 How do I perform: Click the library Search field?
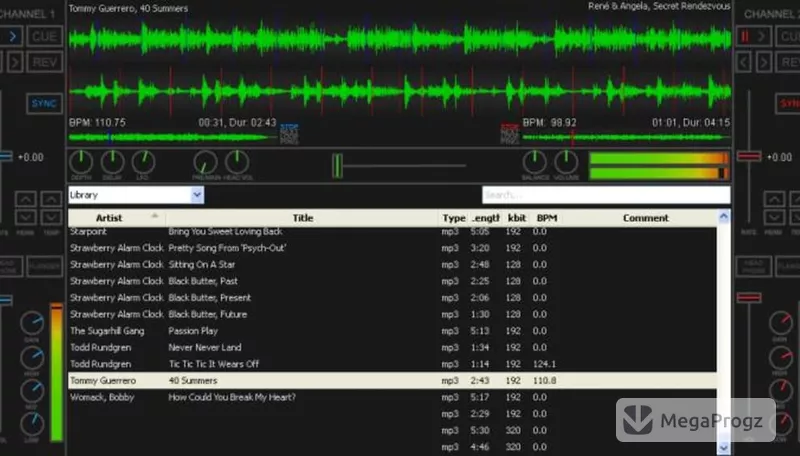tap(606, 195)
